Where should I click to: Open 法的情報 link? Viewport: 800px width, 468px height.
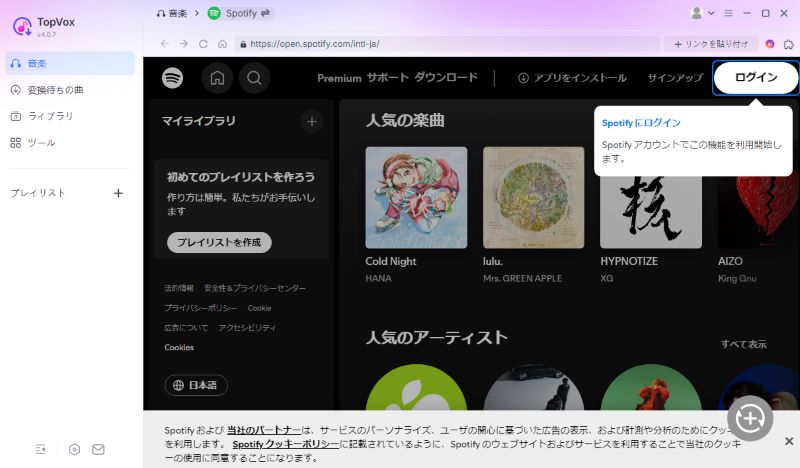pos(179,288)
